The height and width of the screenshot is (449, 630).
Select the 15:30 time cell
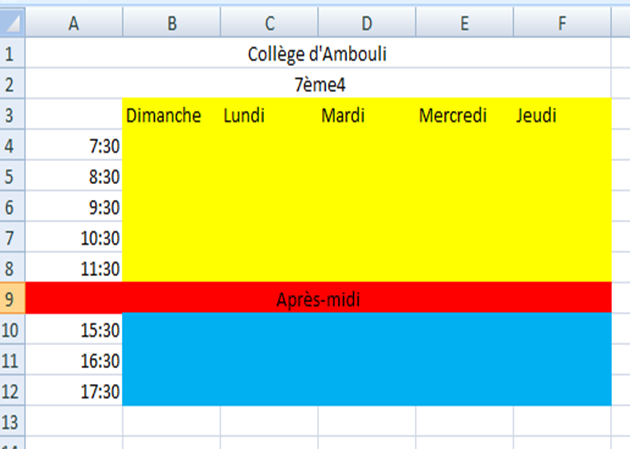pos(74,329)
